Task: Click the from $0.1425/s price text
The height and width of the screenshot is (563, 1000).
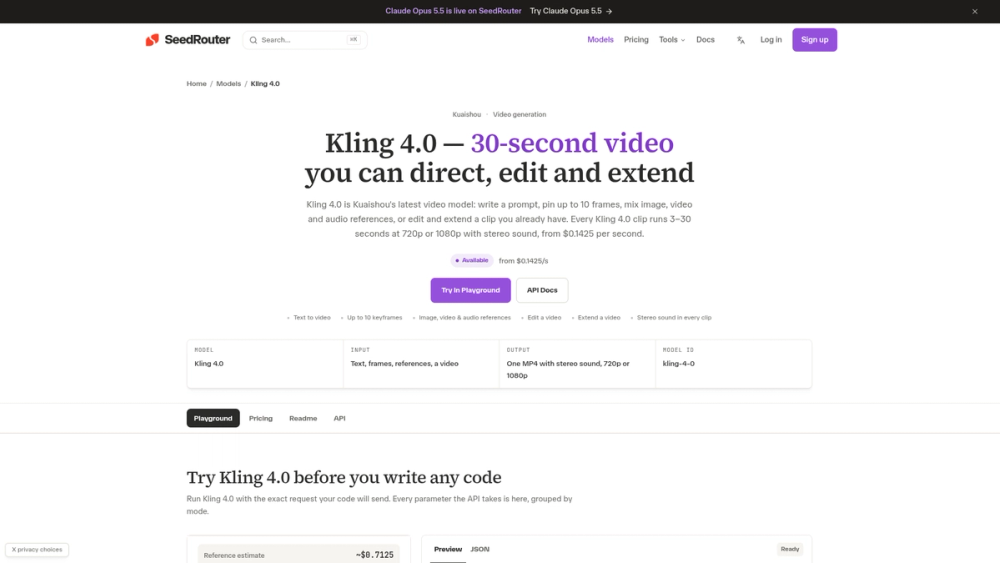Action: 523,261
